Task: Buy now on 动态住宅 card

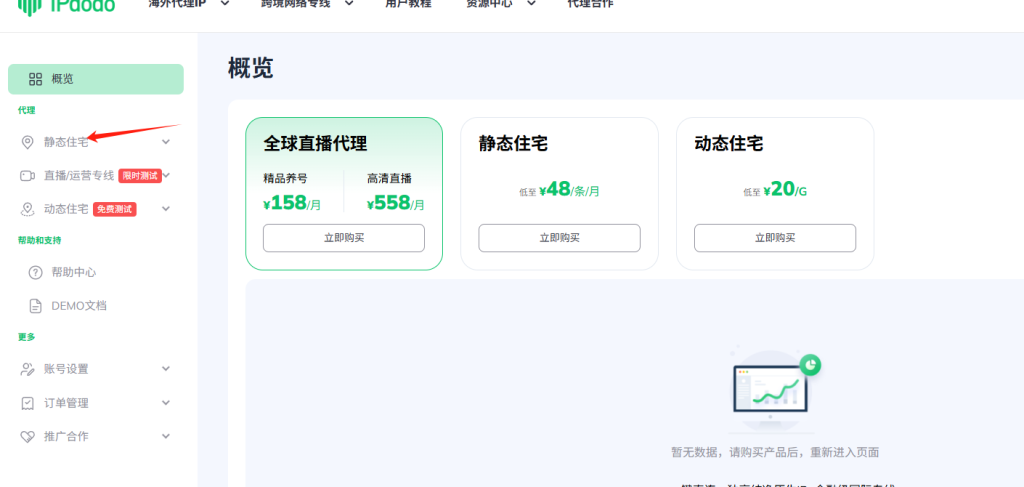Action: click(x=775, y=238)
